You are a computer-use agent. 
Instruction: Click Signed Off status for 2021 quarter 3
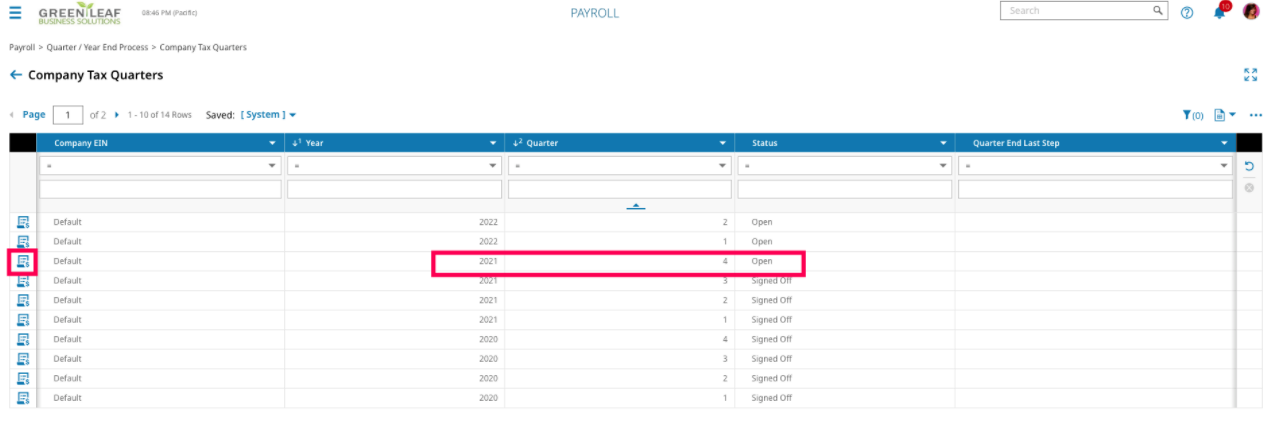pos(771,281)
